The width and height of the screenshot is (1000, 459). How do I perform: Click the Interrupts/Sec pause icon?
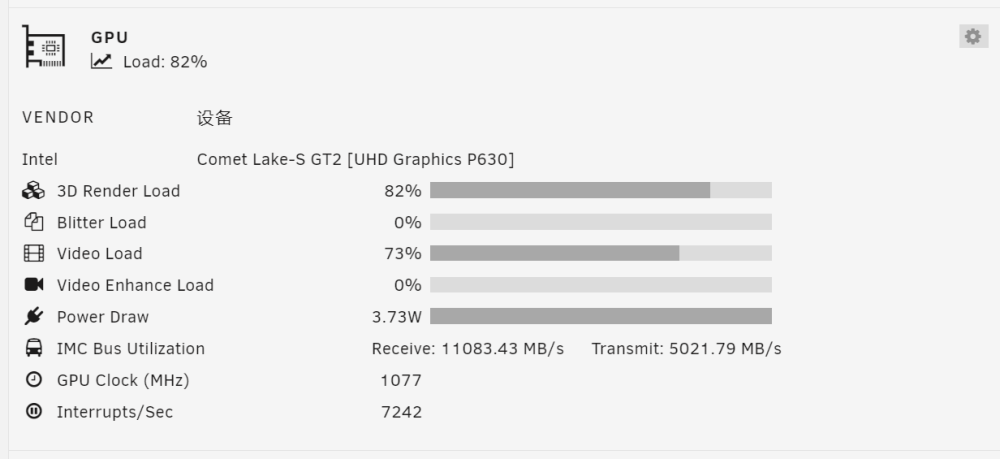point(34,411)
